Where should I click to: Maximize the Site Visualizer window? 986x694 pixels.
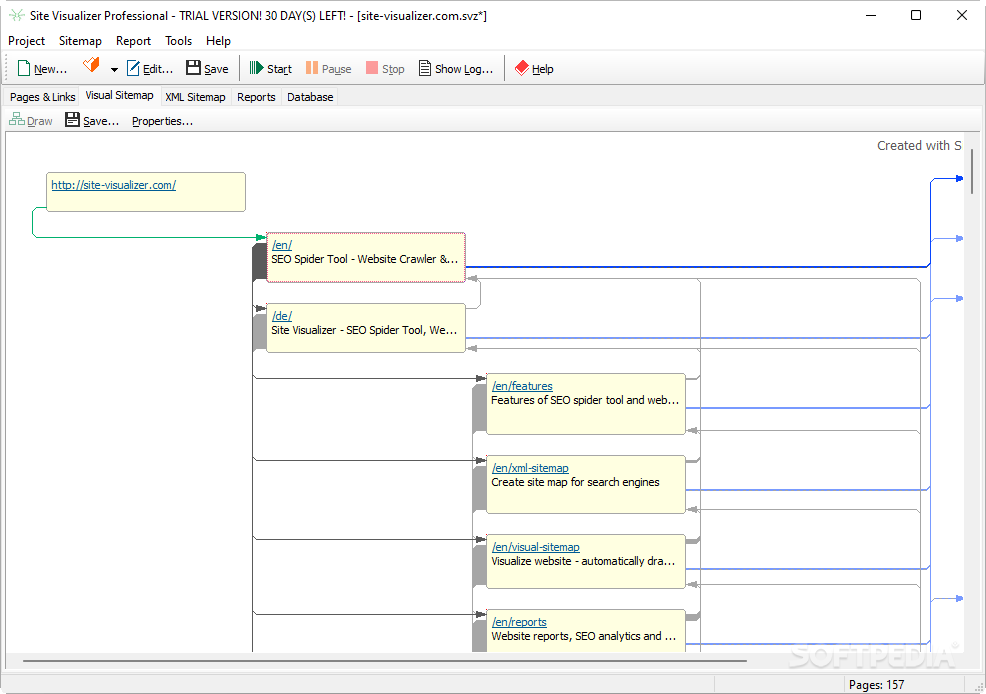pos(916,15)
